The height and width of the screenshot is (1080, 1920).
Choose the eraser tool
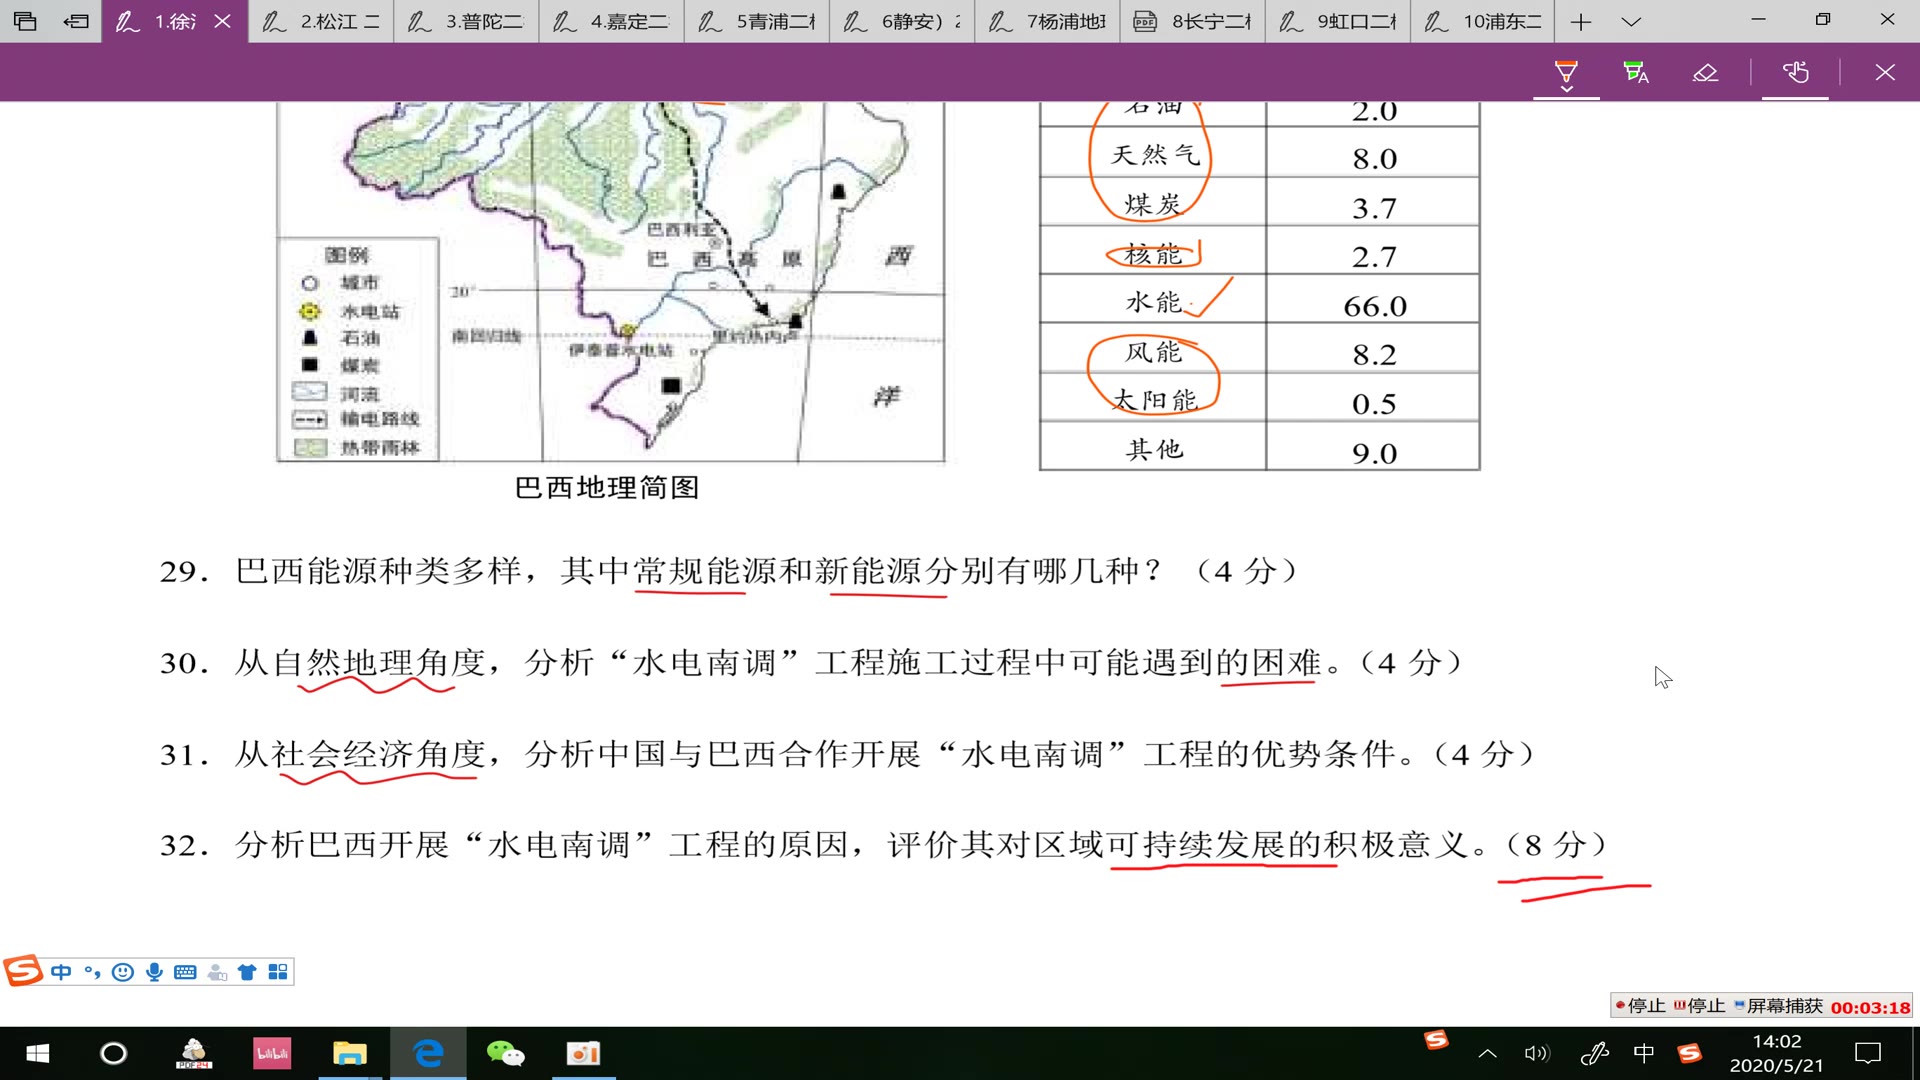[1705, 72]
